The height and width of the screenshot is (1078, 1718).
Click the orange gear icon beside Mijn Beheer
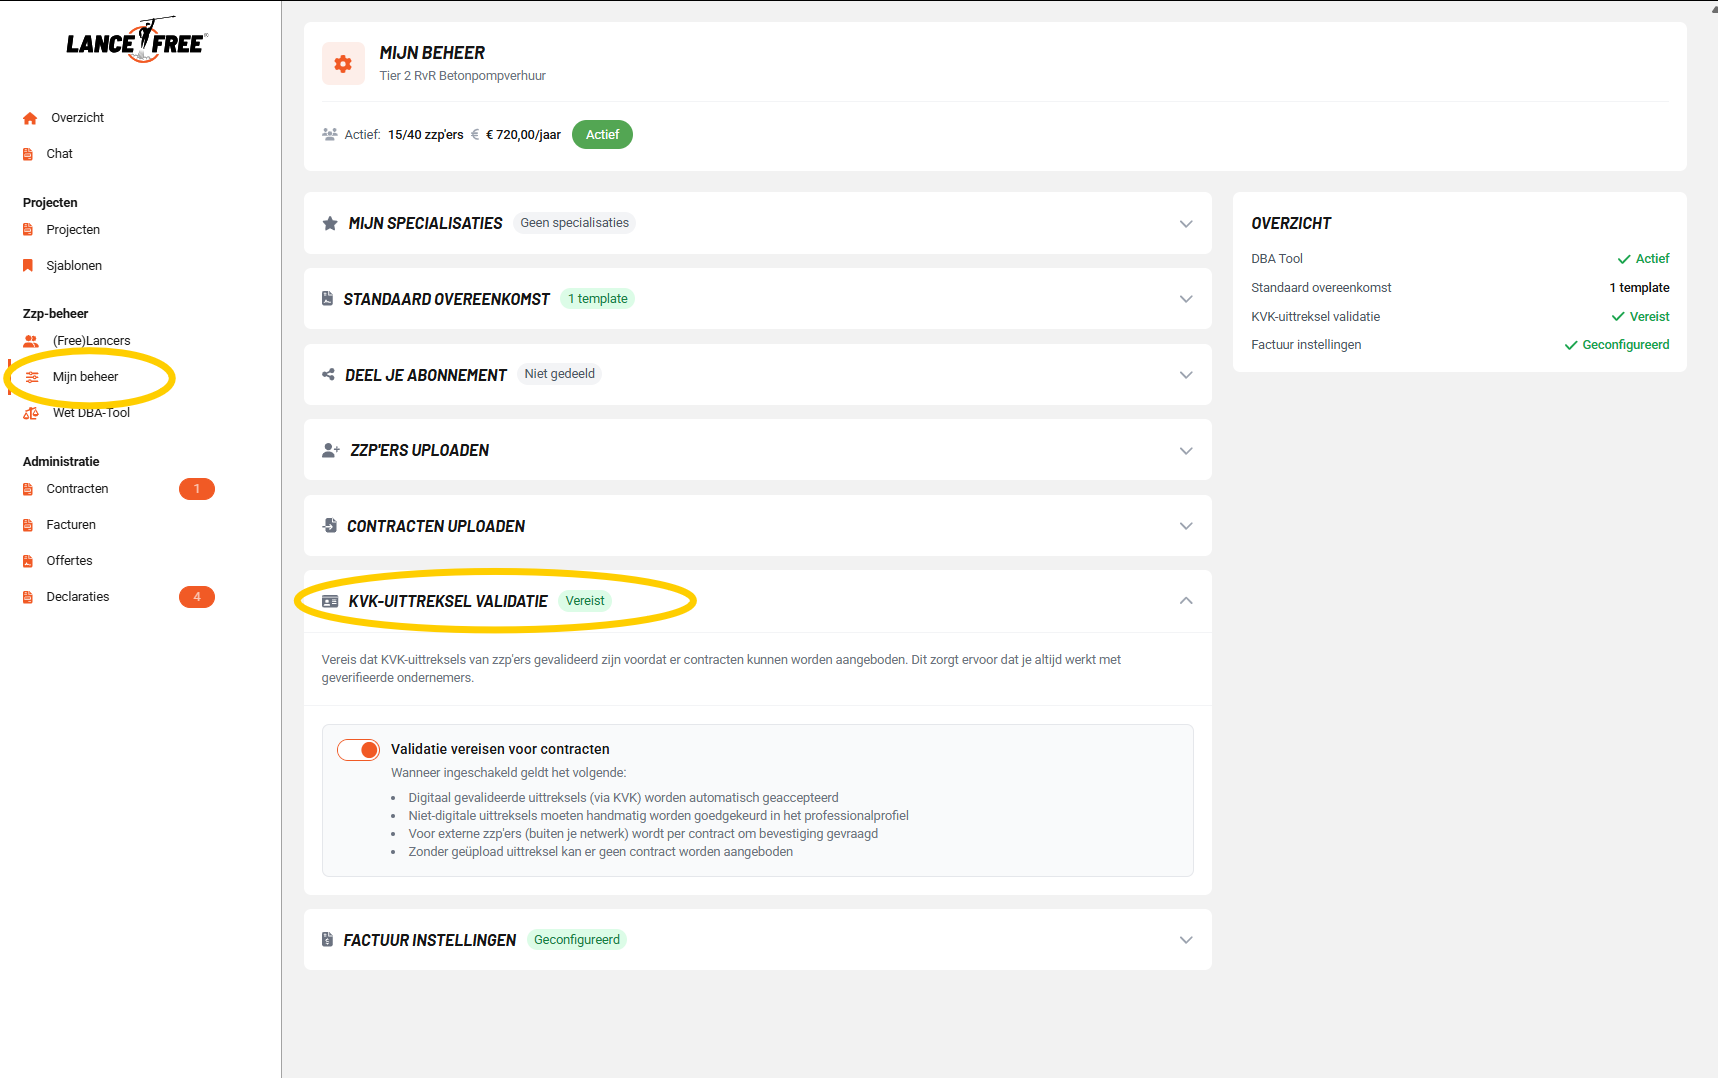coord(343,64)
